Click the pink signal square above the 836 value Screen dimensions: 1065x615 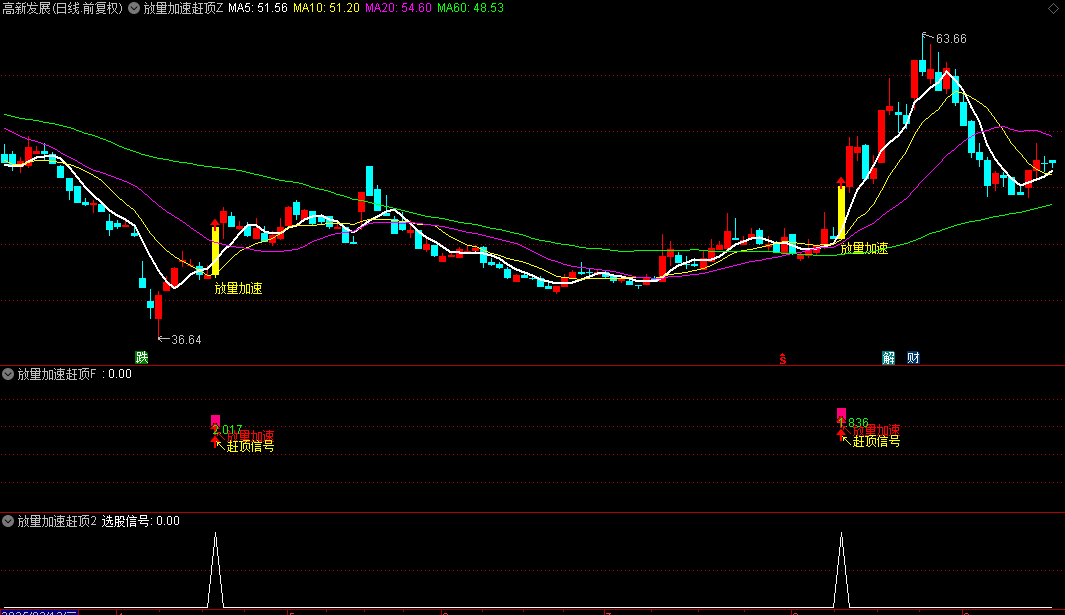coord(842,413)
